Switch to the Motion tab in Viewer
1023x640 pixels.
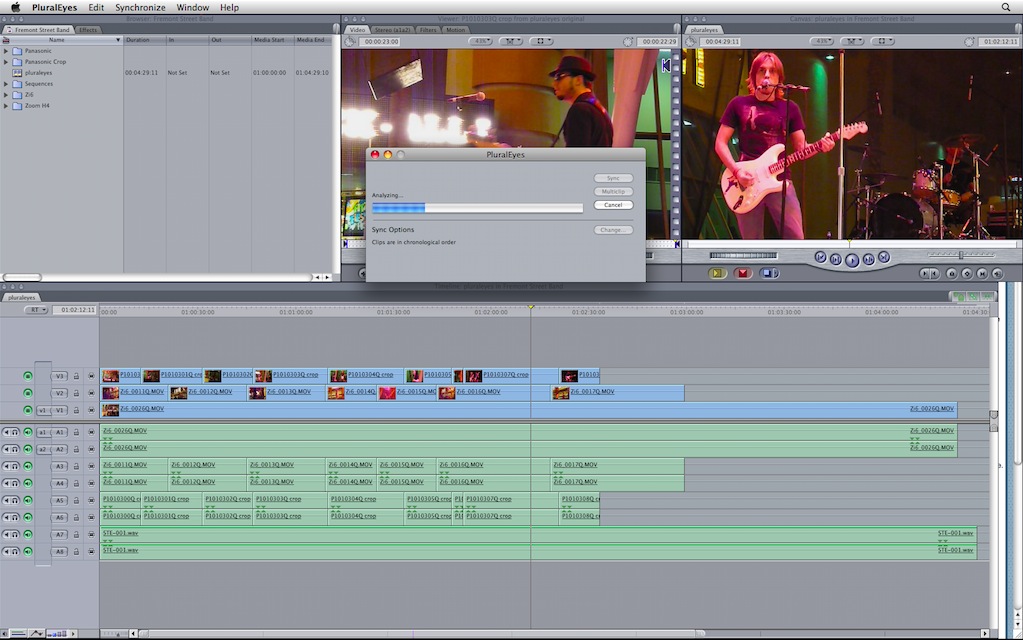pos(455,30)
